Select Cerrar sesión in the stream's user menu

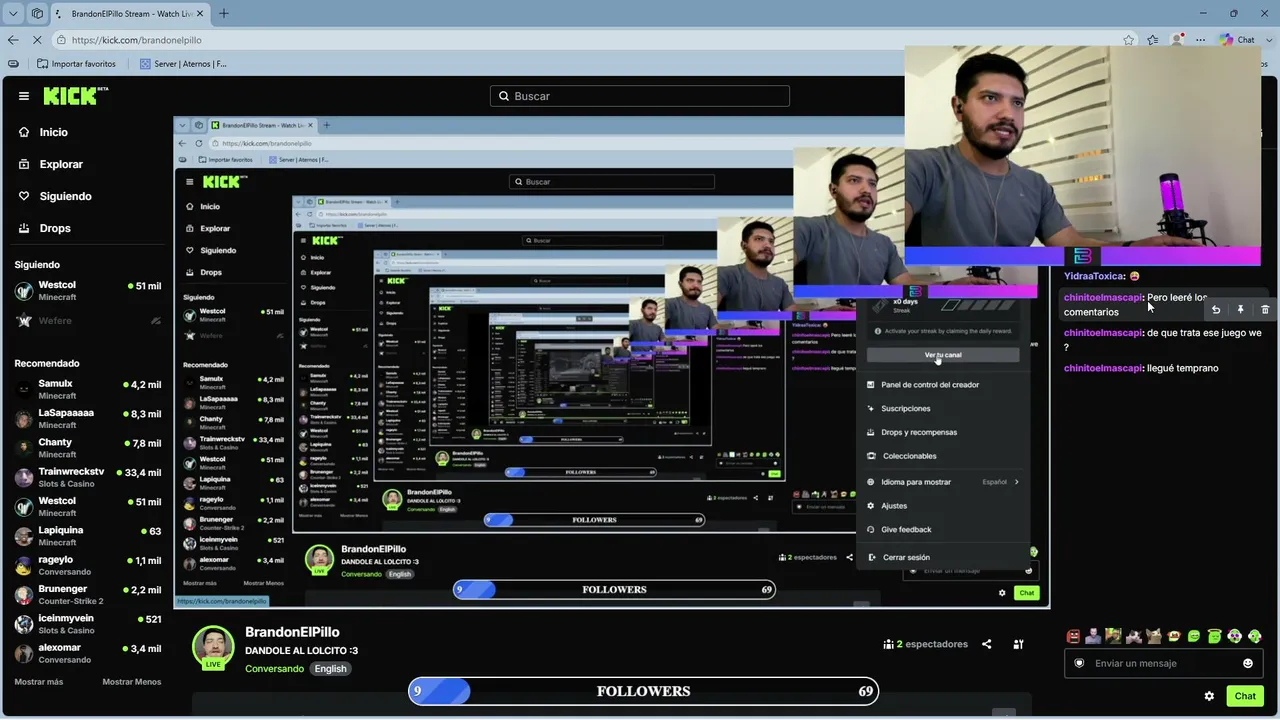[x=899, y=558]
